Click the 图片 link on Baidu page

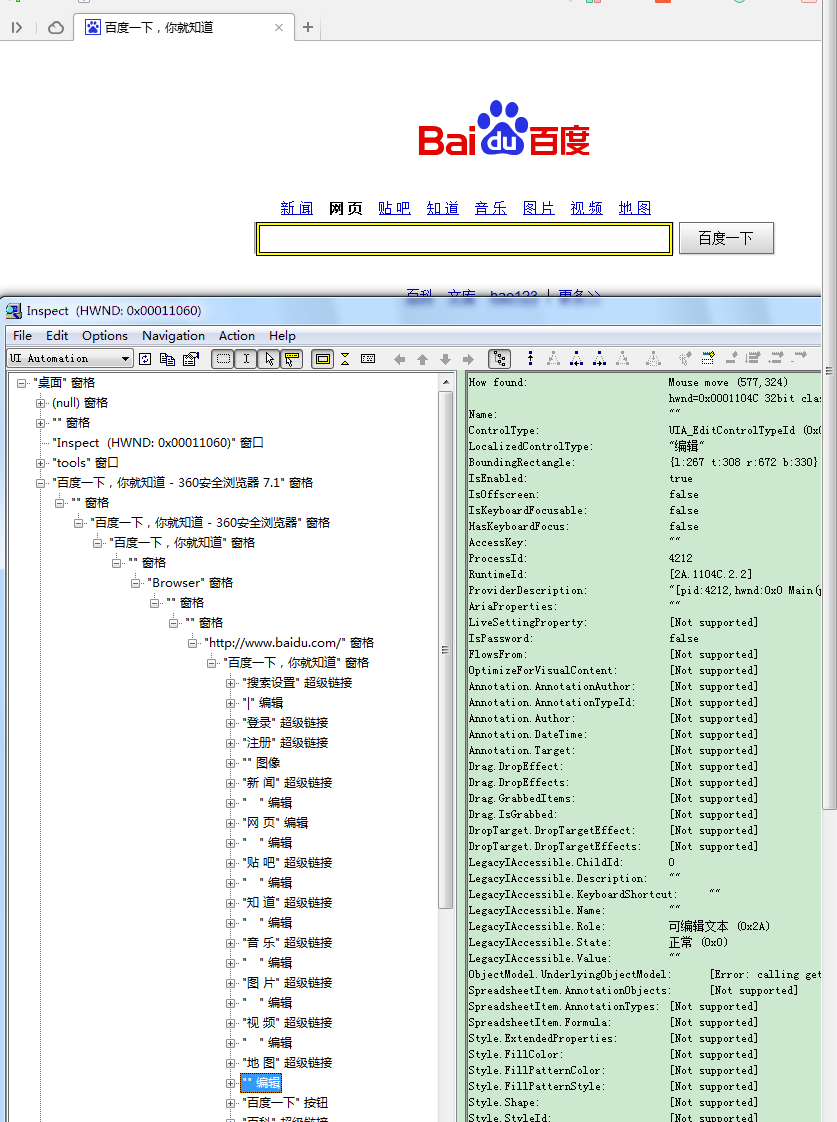coord(539,208)
